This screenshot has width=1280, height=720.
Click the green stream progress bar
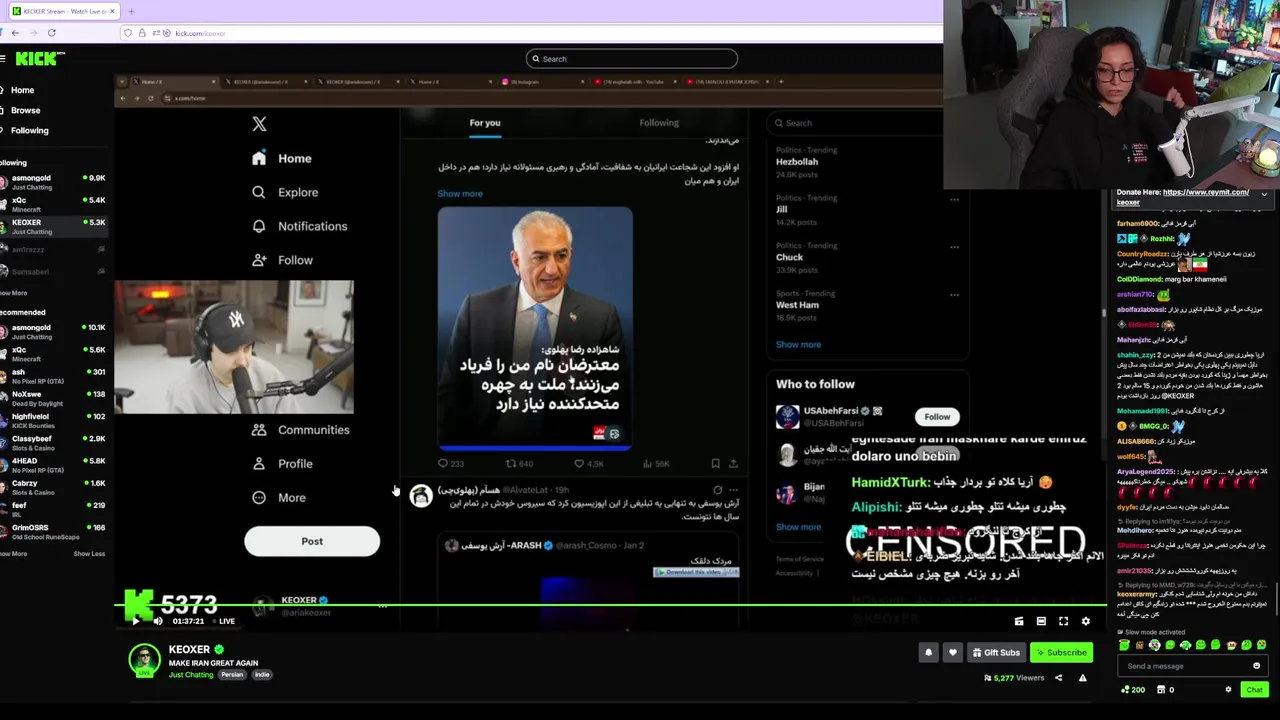click(x=610, y=606)
